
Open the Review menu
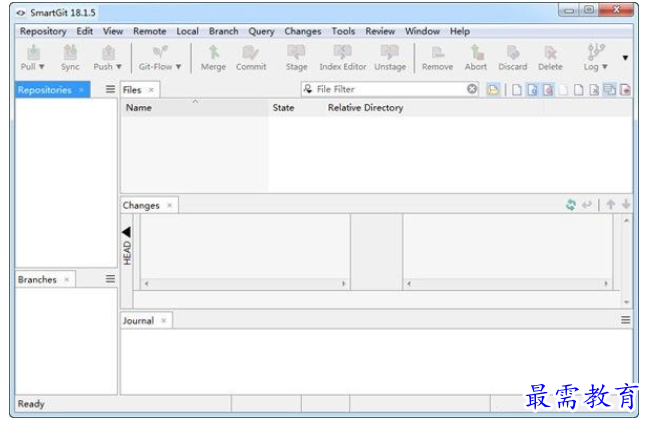(x=380, y=31)
